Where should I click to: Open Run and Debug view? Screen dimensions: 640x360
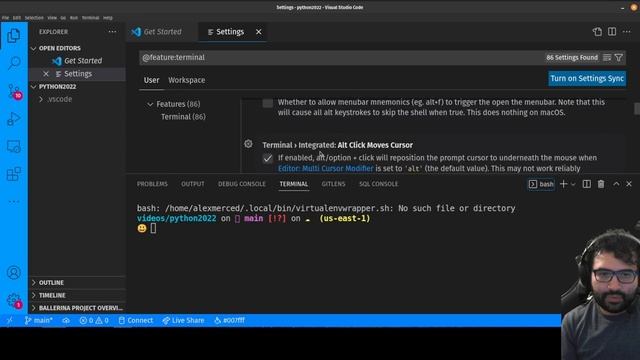tap(13, 119)
